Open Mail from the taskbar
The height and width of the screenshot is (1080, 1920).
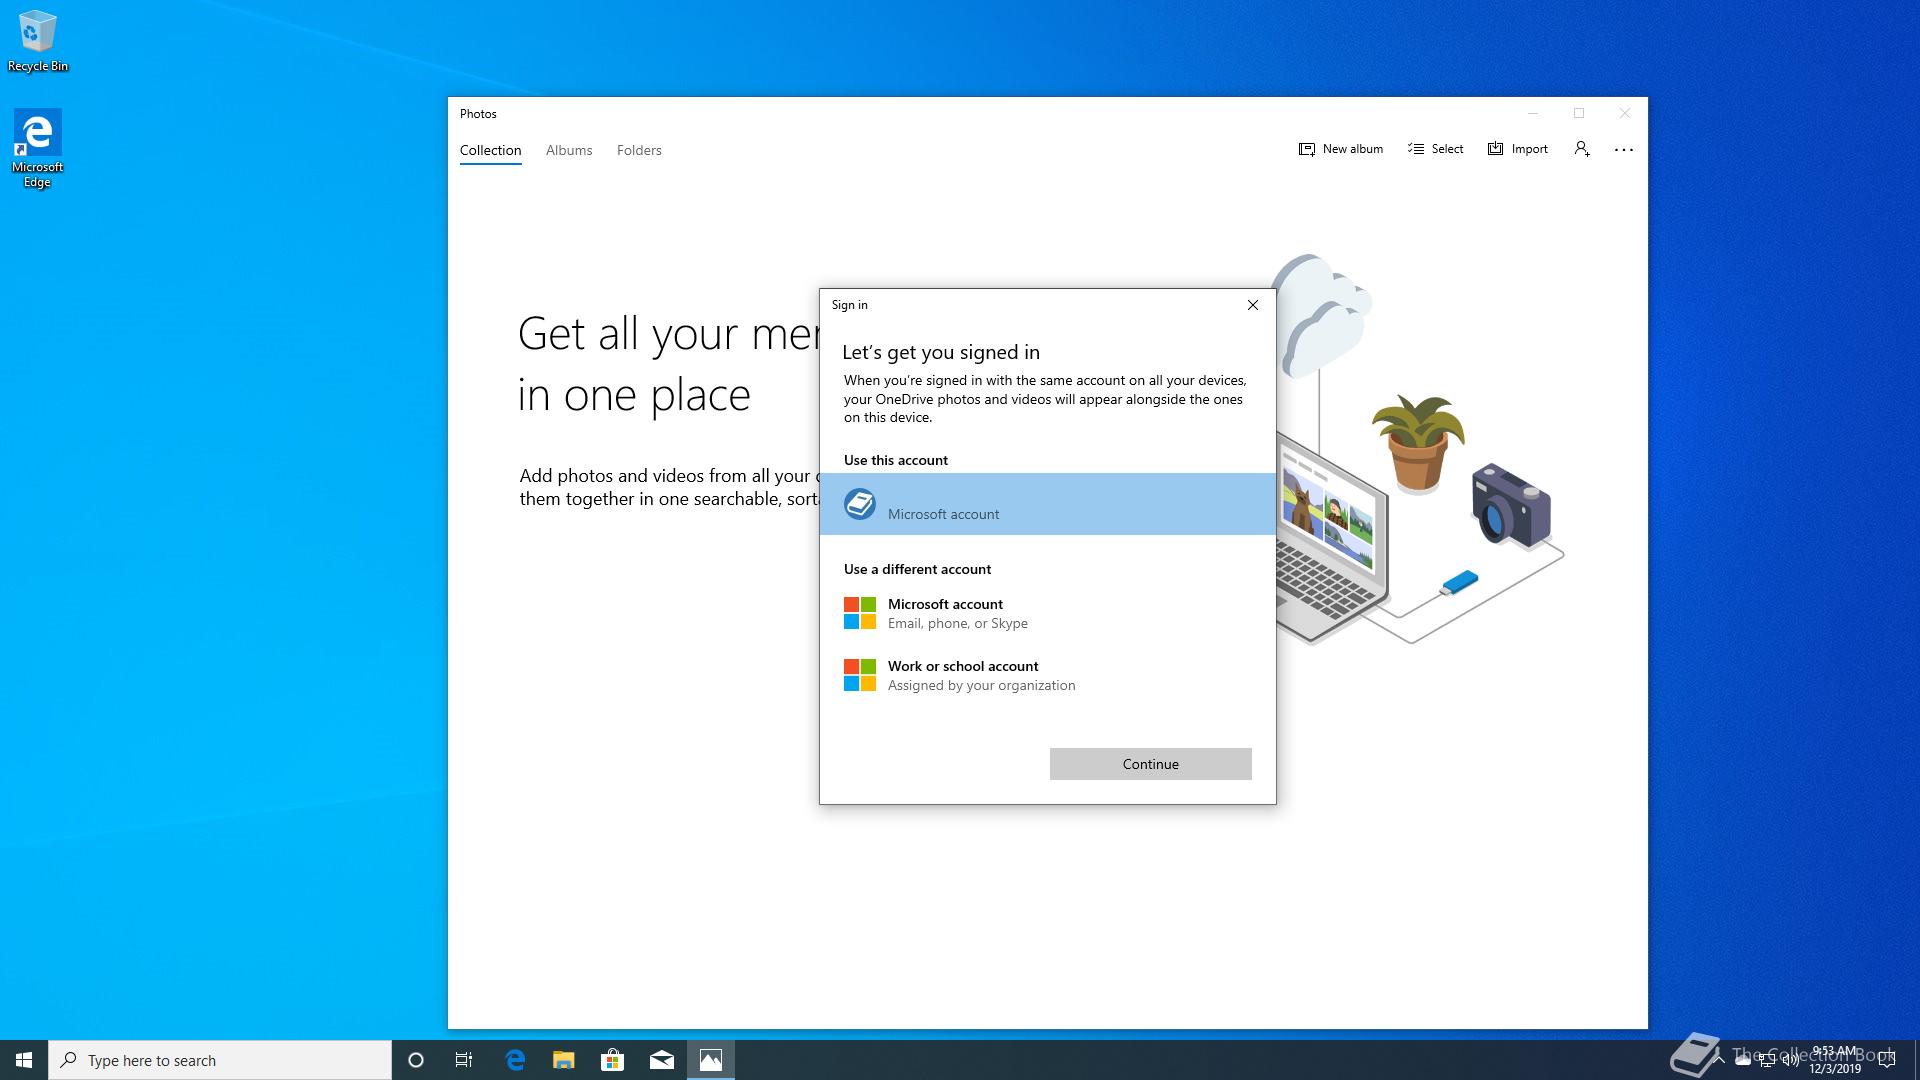[662, 1060]
